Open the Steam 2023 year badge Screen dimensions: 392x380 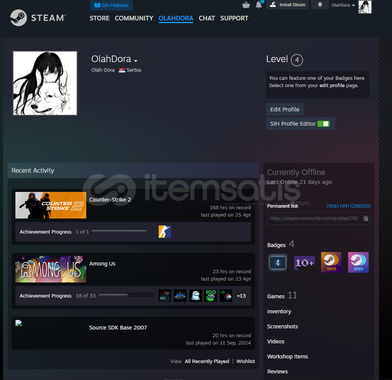point(331,262)
